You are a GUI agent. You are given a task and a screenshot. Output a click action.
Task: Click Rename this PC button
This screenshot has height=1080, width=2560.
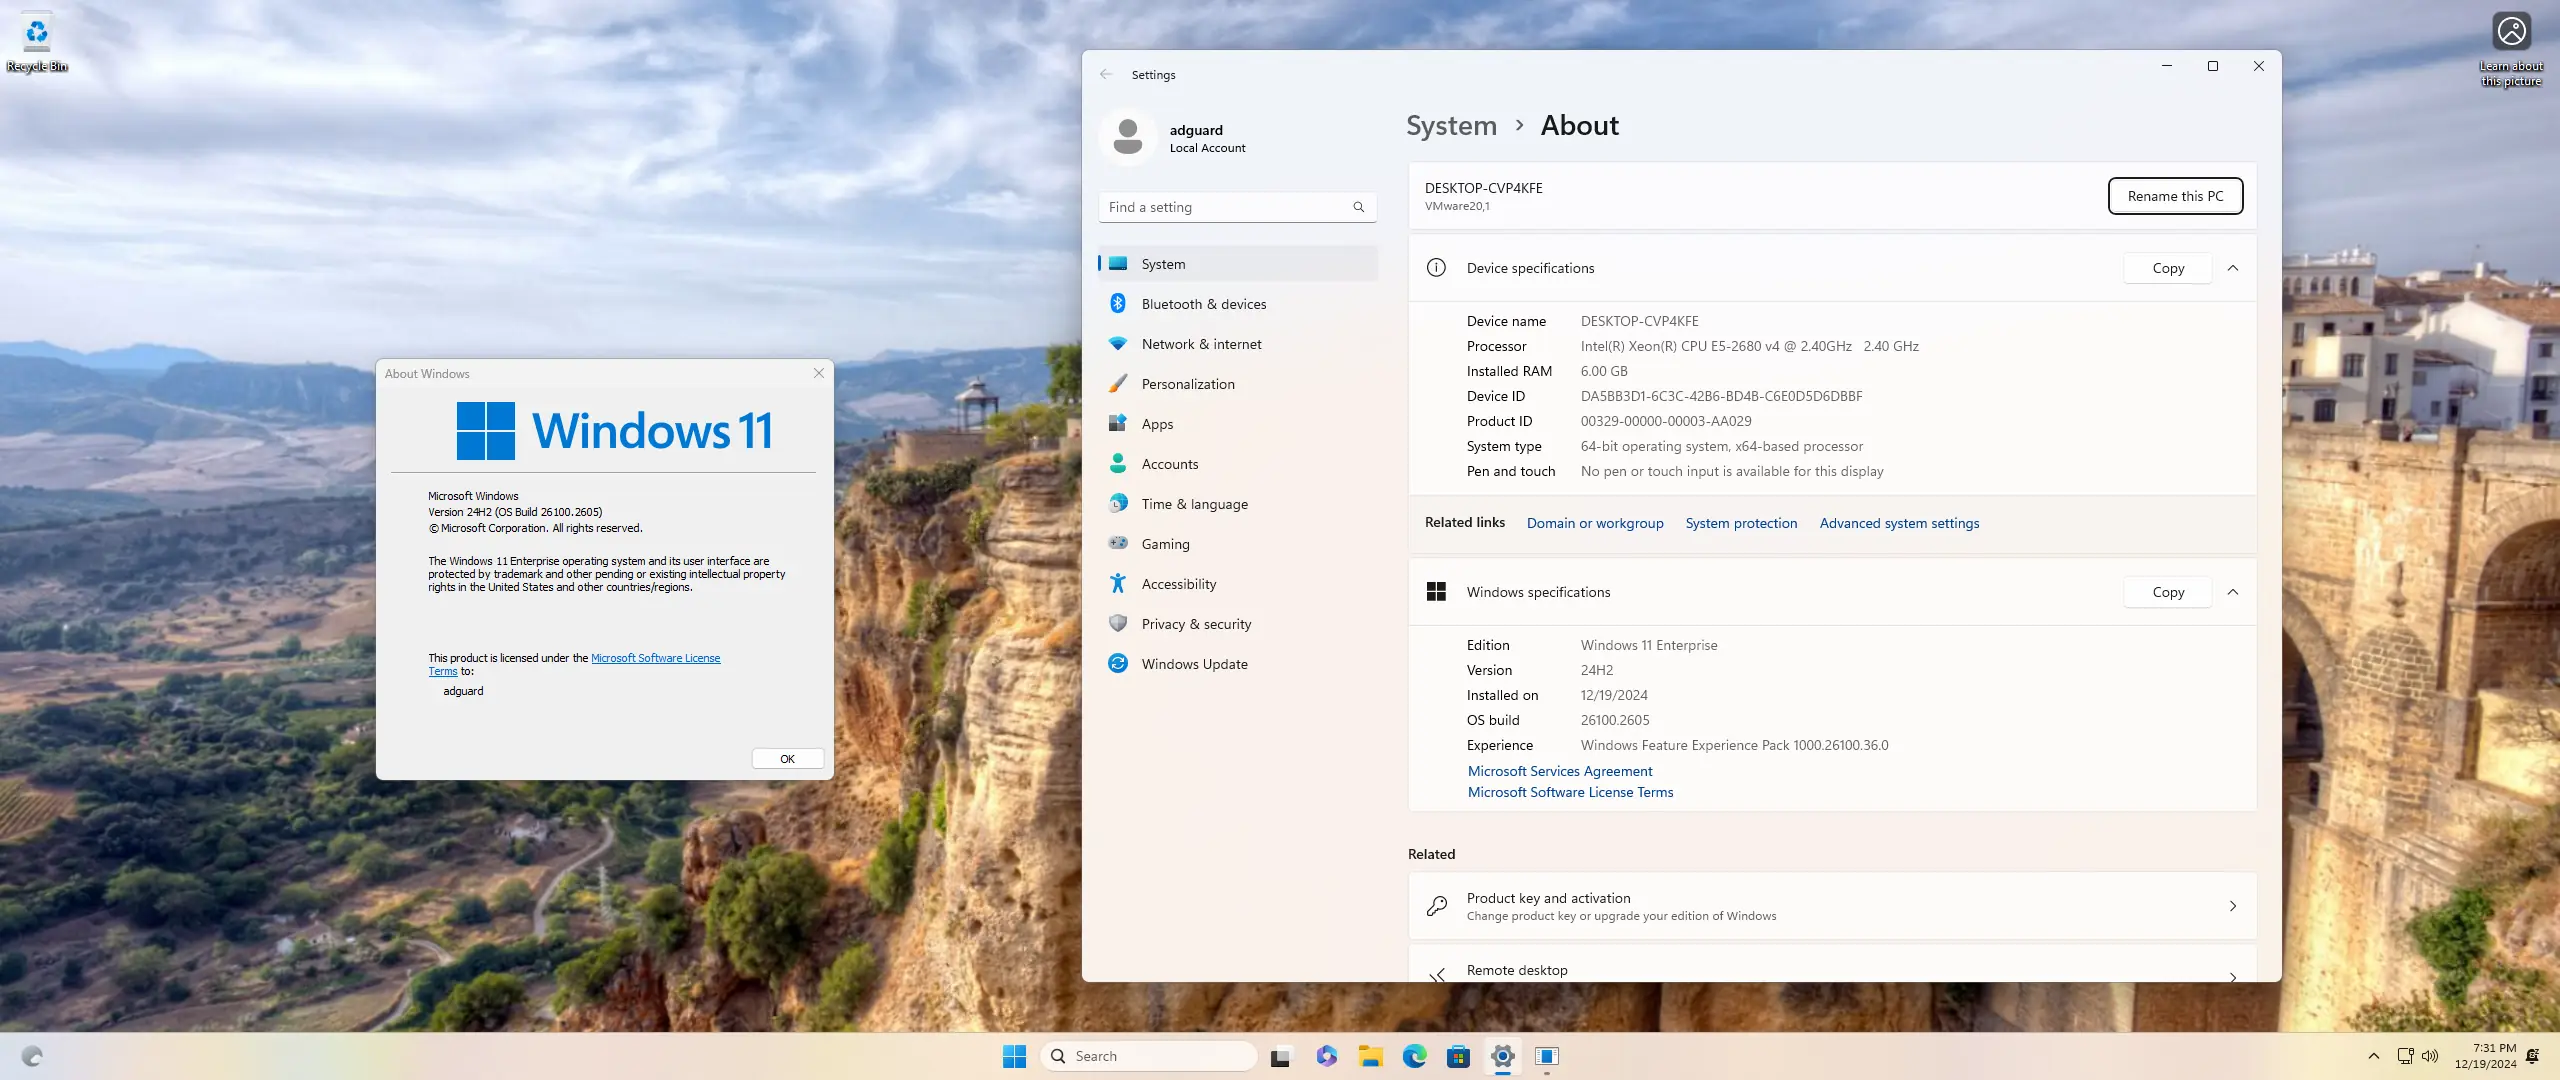[x=2175, y=196]
